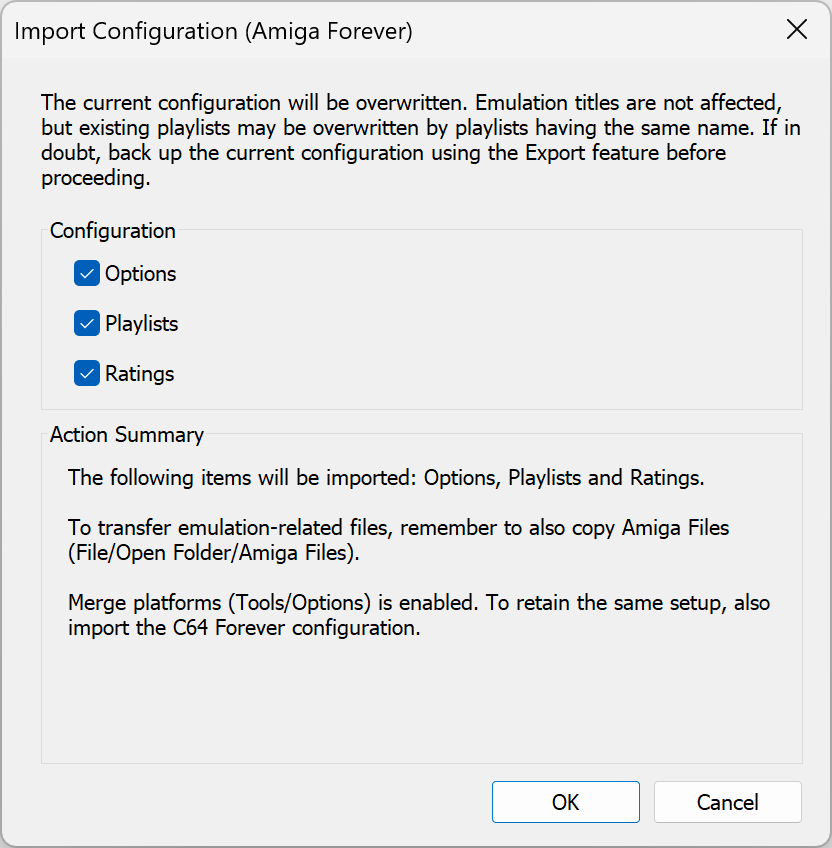Click the 'To transfer emulation-related files' paragraph

click(x=398, y=540)
